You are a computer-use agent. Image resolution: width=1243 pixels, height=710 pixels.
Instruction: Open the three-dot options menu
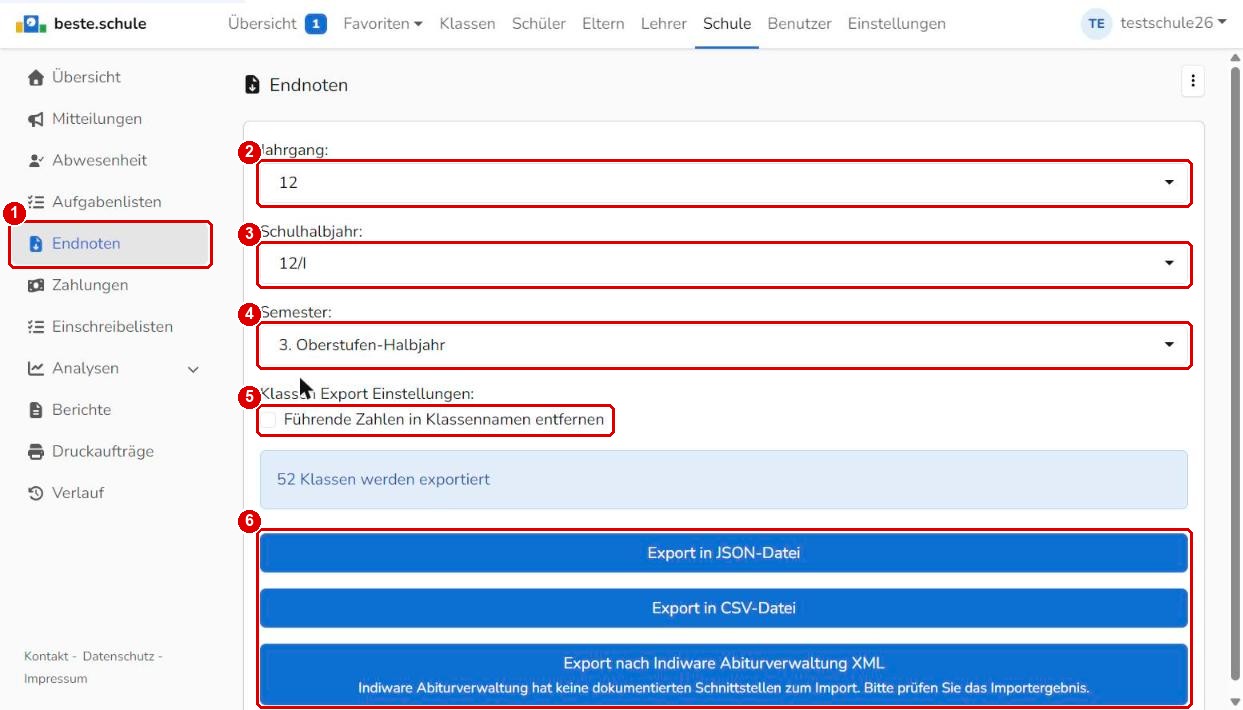[1192, 82]
